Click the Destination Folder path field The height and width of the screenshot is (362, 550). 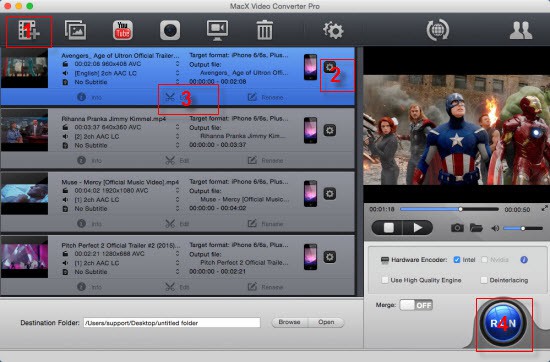[172, 323]
